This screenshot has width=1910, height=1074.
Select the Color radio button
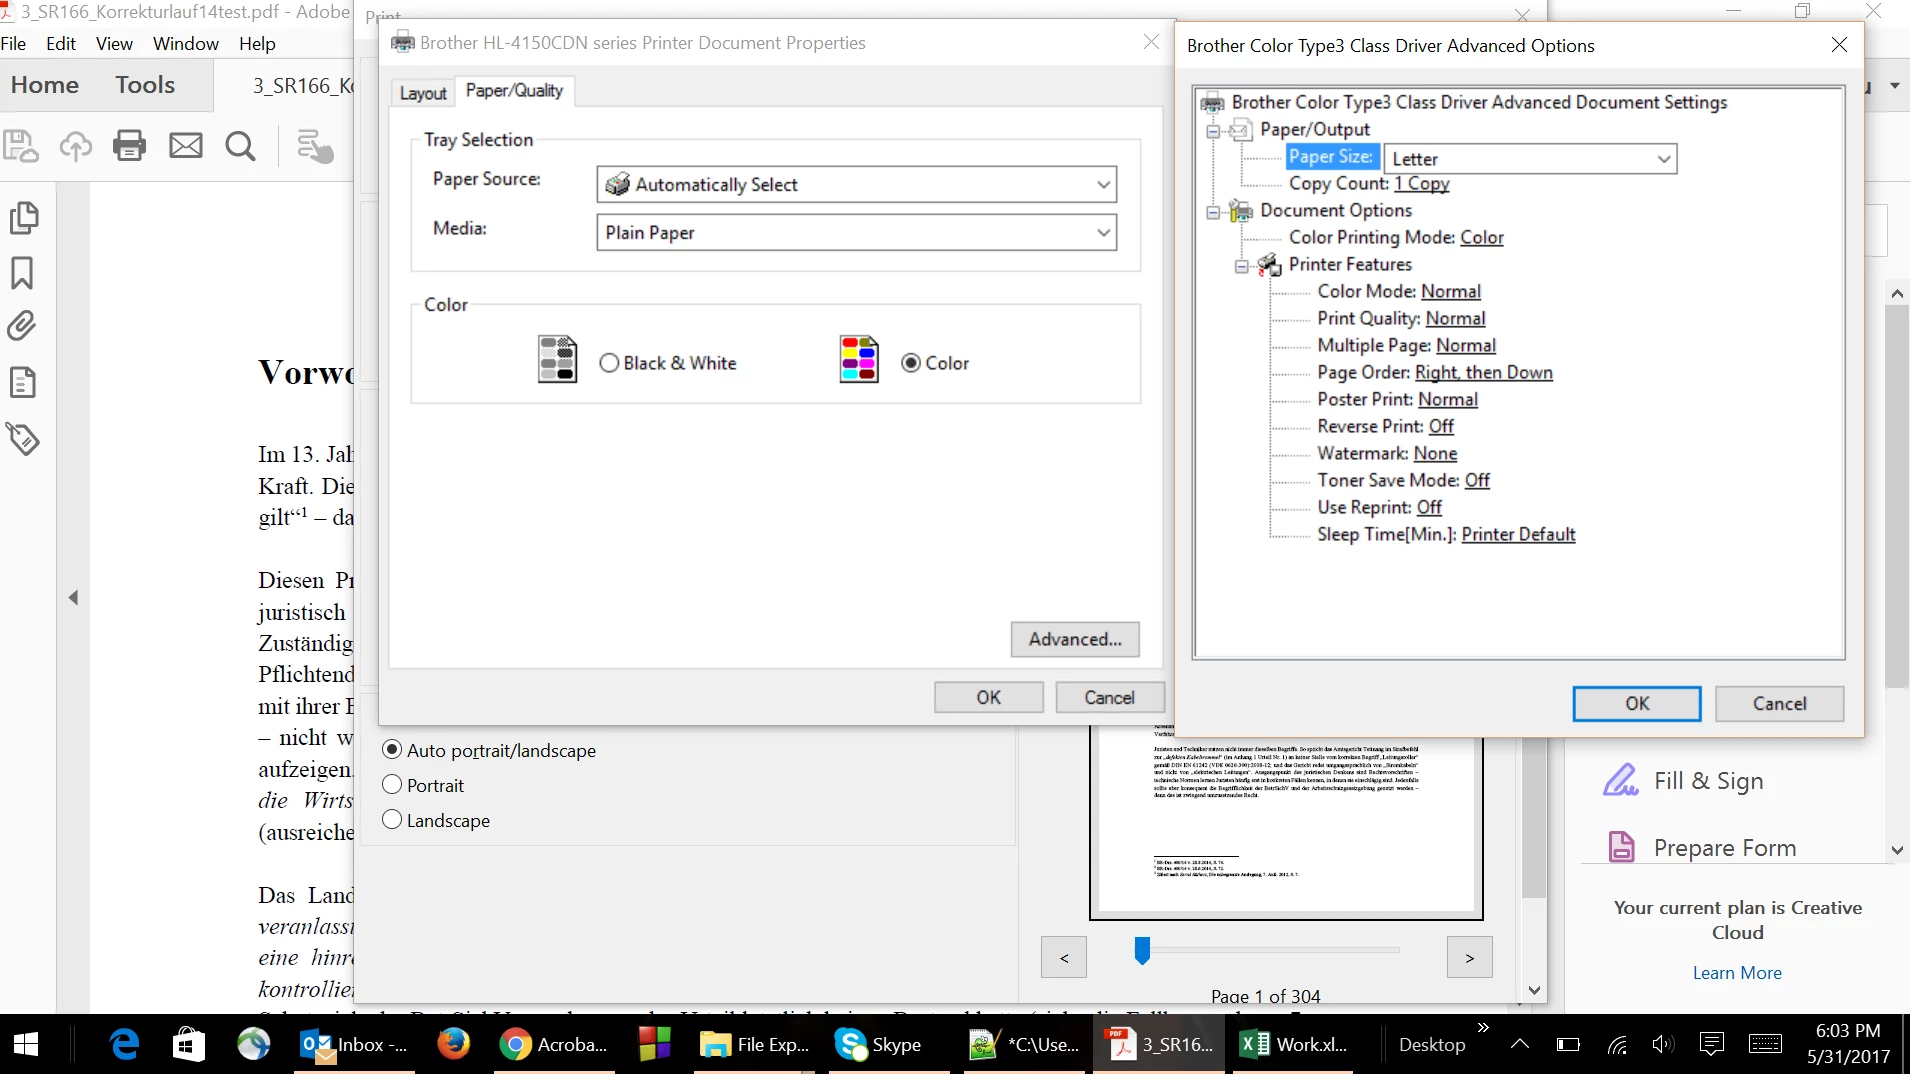tap(911, 363)
